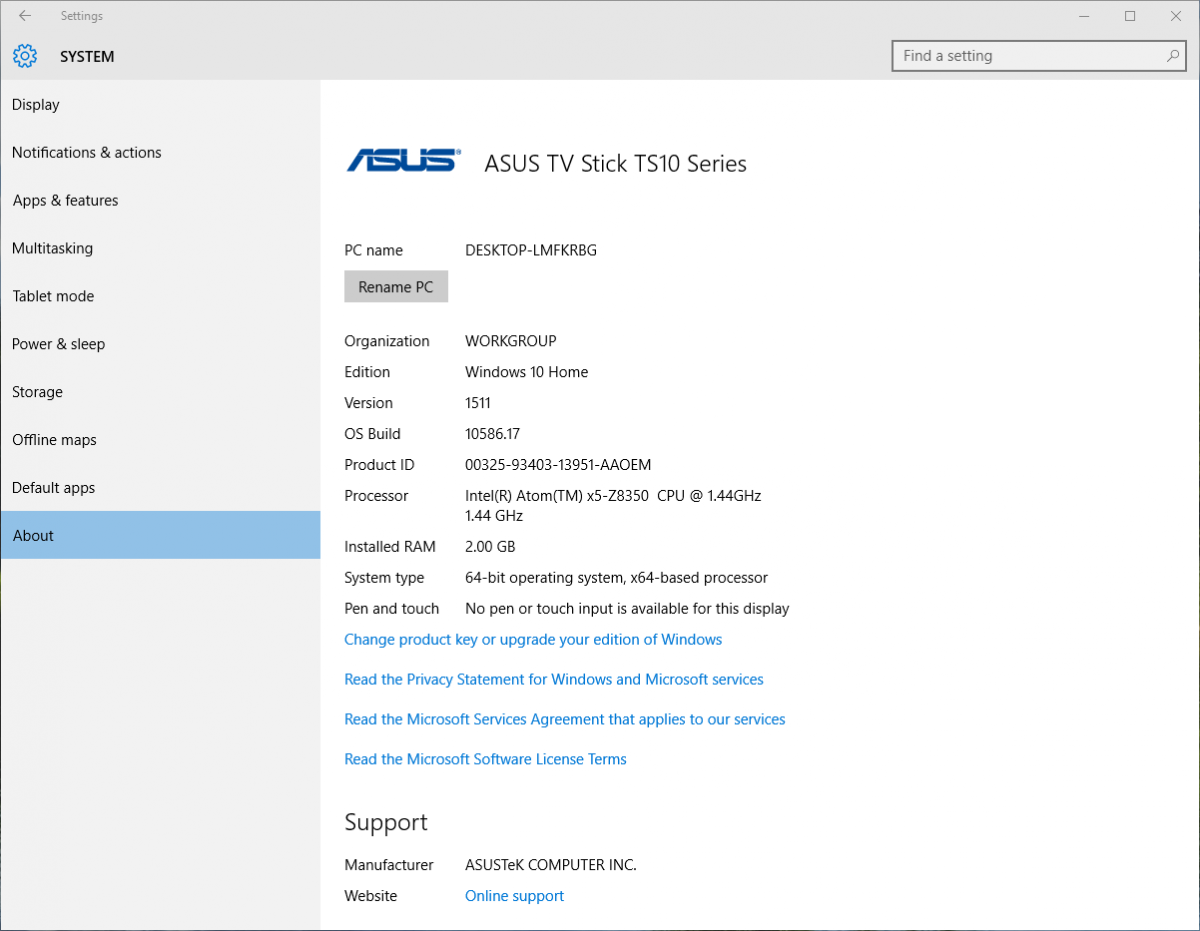The width and height of the screenshot is (1200, 931).
Task: Open Storage settings
Action: click(160, 392)
